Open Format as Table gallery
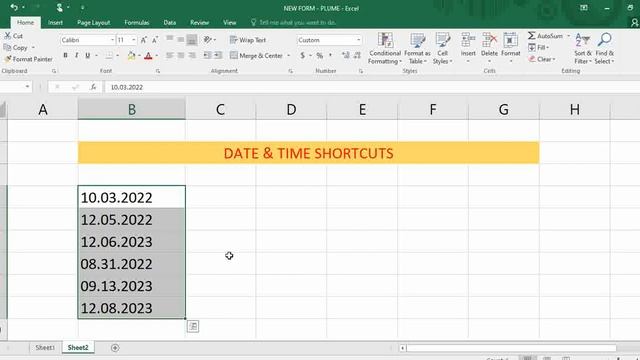Viewport: 640px width, 360px height. click(x=417, y=49)
